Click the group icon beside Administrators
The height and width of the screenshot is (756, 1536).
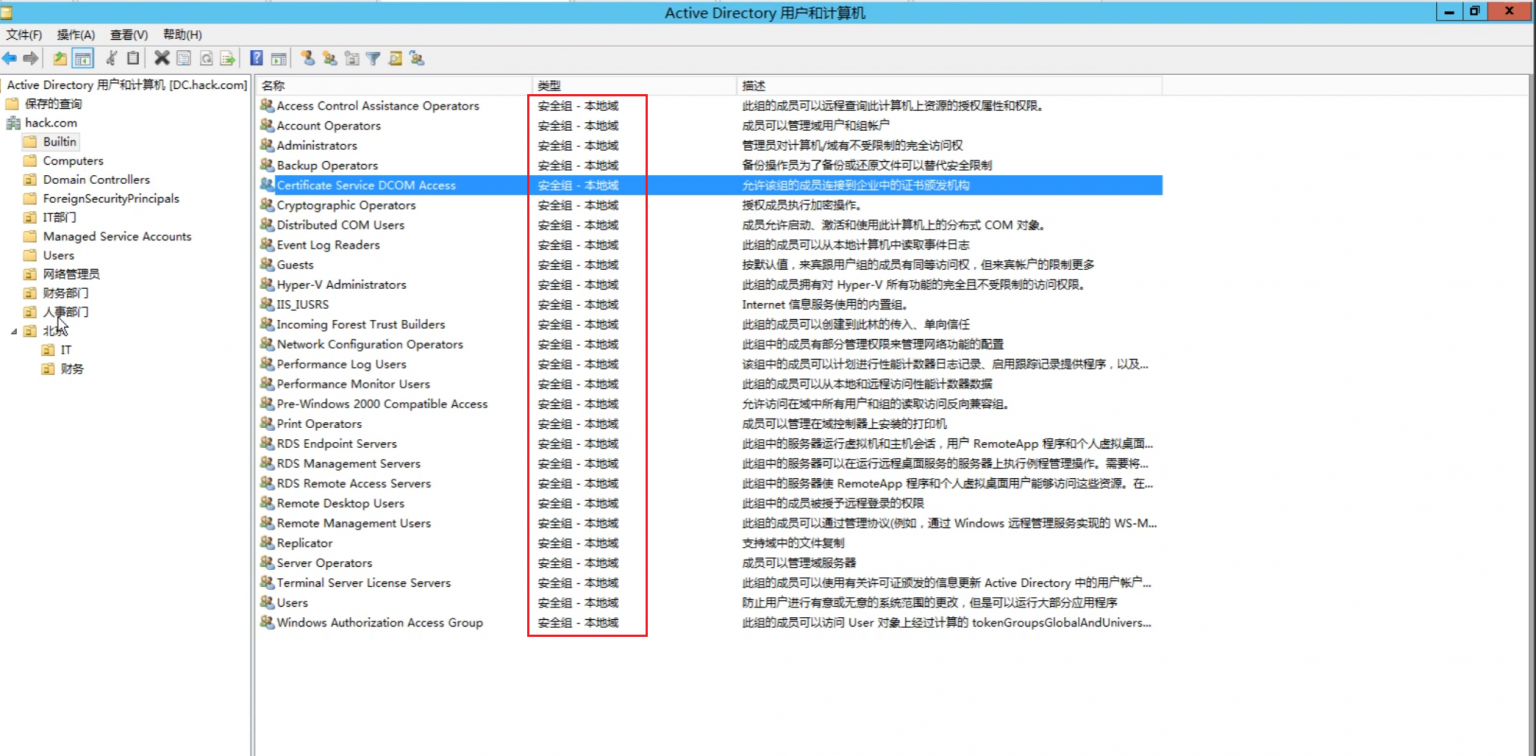pyautogui.click(x=267, y=145)
